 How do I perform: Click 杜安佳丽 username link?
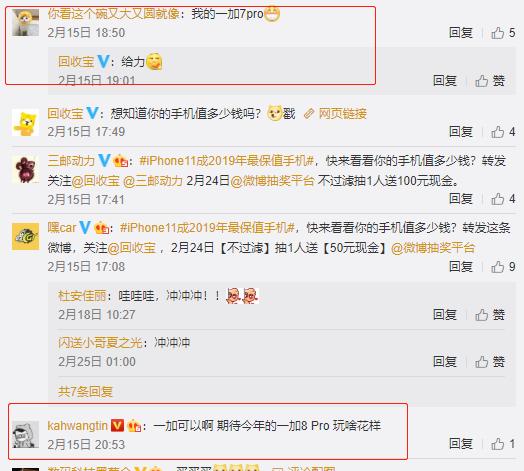(x=82, y=296)
